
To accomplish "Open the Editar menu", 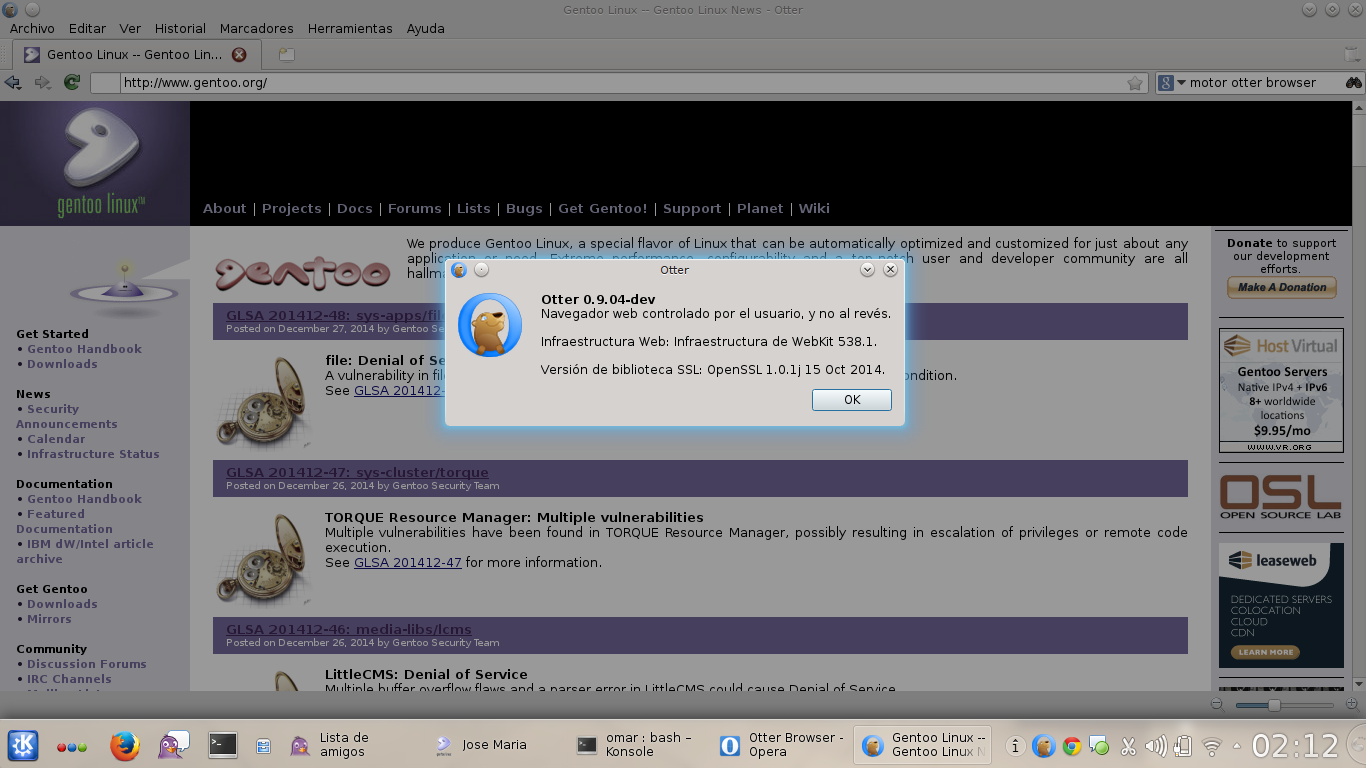I will [x=88, y=29].
